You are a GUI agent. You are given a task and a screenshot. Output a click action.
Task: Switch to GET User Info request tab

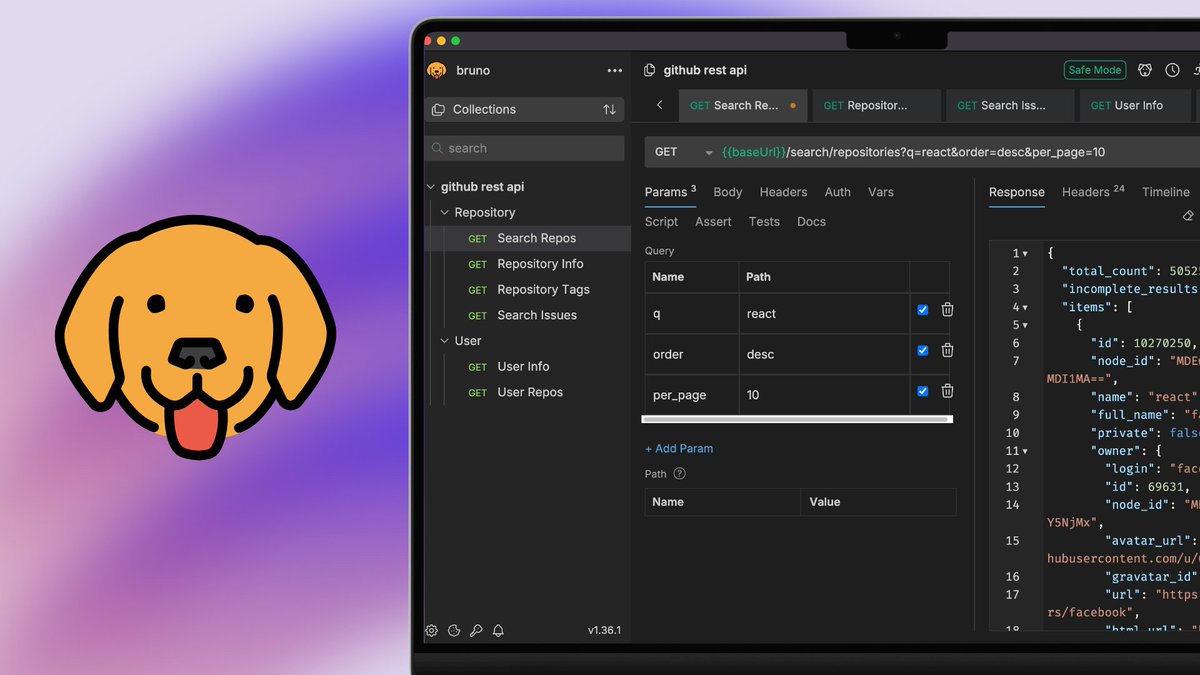tap(1136, 105)
